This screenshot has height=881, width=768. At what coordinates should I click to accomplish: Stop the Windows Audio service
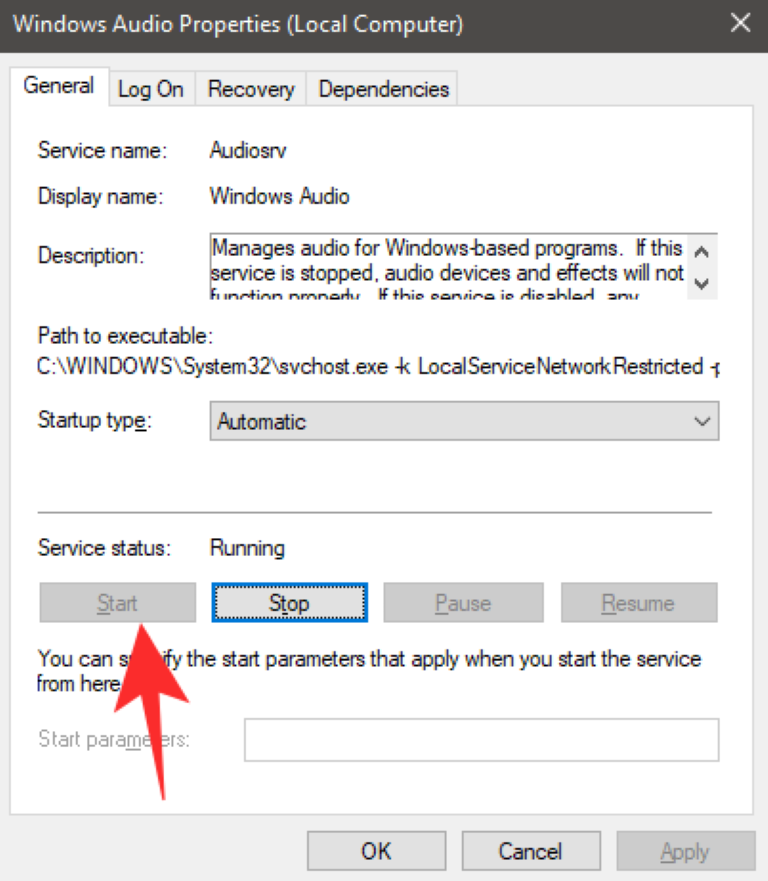(289, 603)
